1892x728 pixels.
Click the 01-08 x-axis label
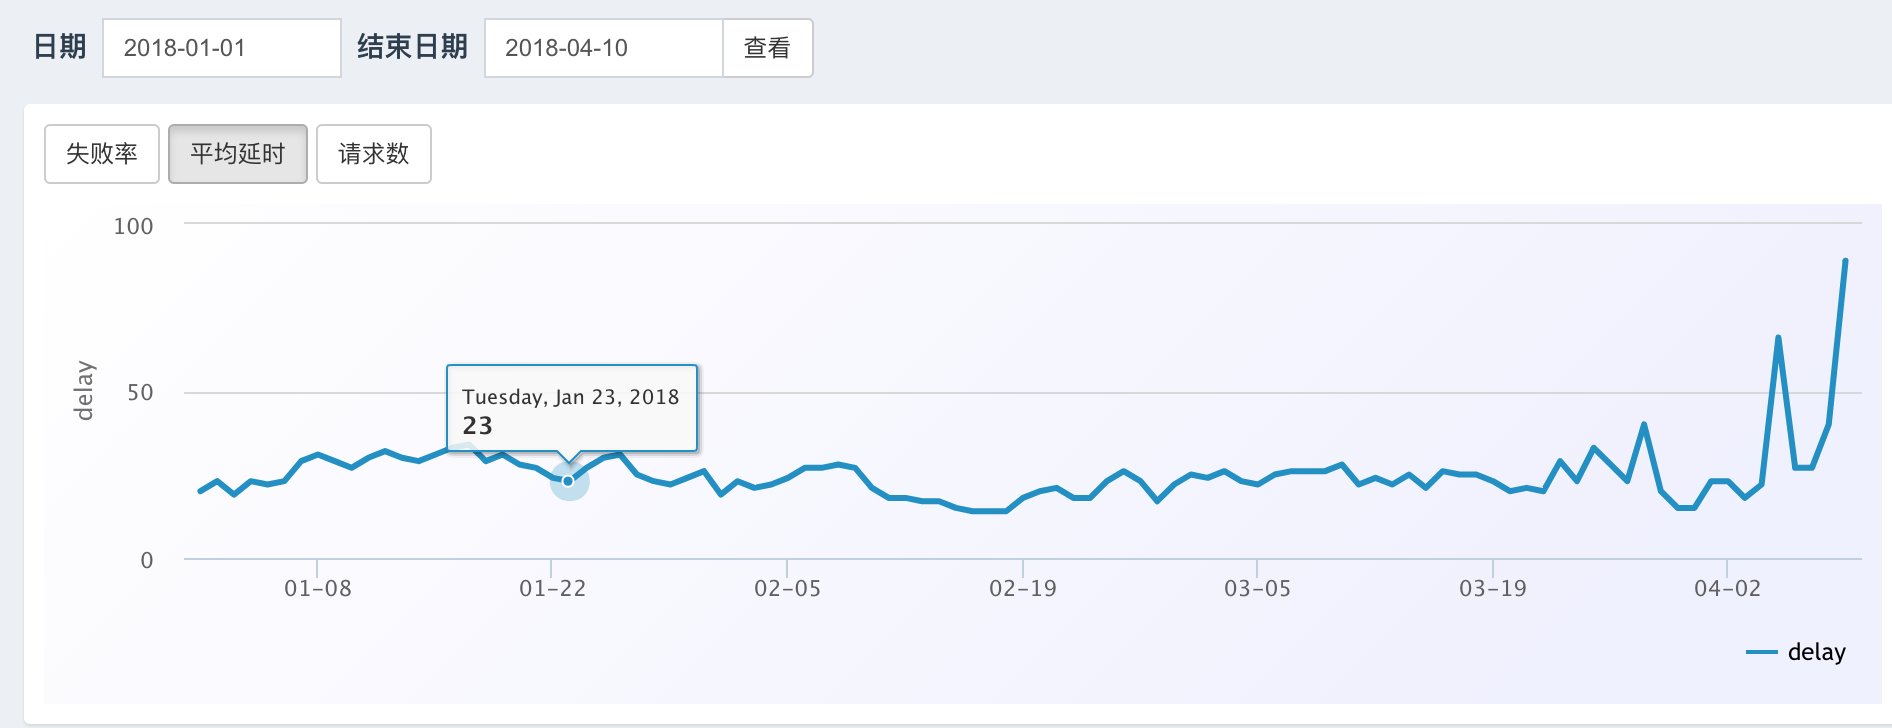[318, 589]
